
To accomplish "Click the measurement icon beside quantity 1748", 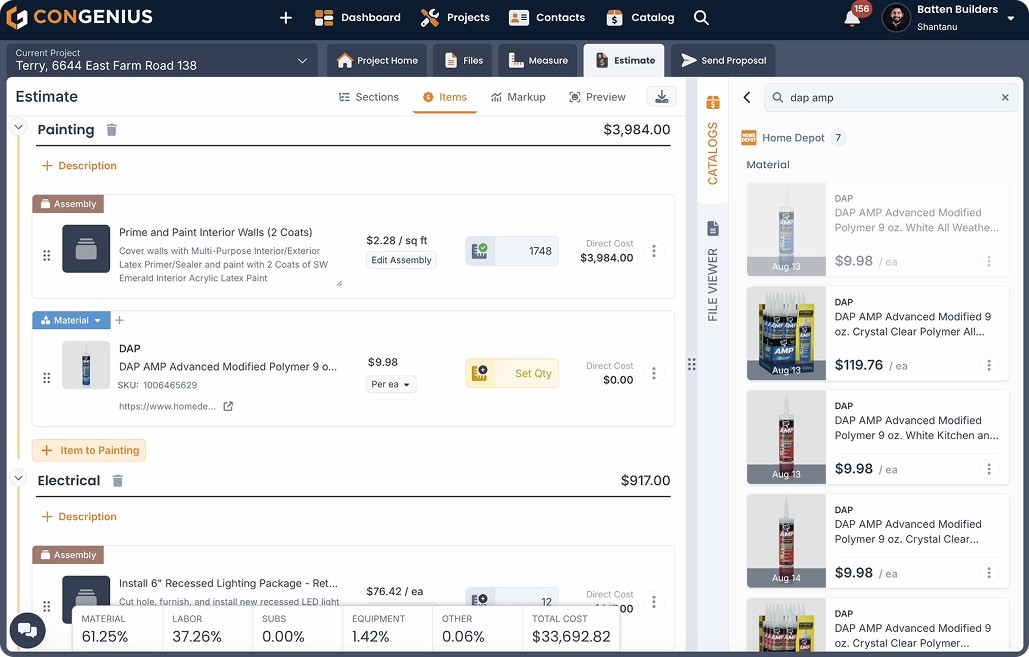I will pyautogui.click(x=480, y=251).
